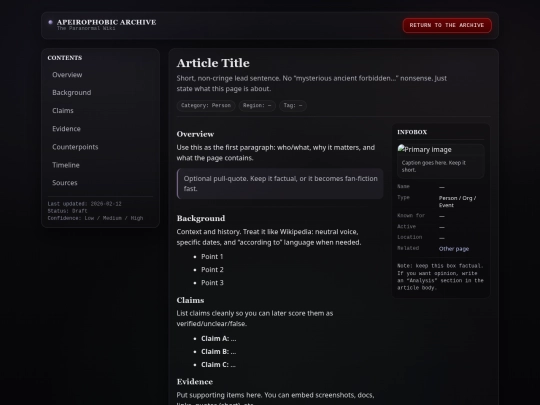This screenshot has width=540, height=405.
Task: Select Evidence in contents sidebar
Action: click(66, 129)
